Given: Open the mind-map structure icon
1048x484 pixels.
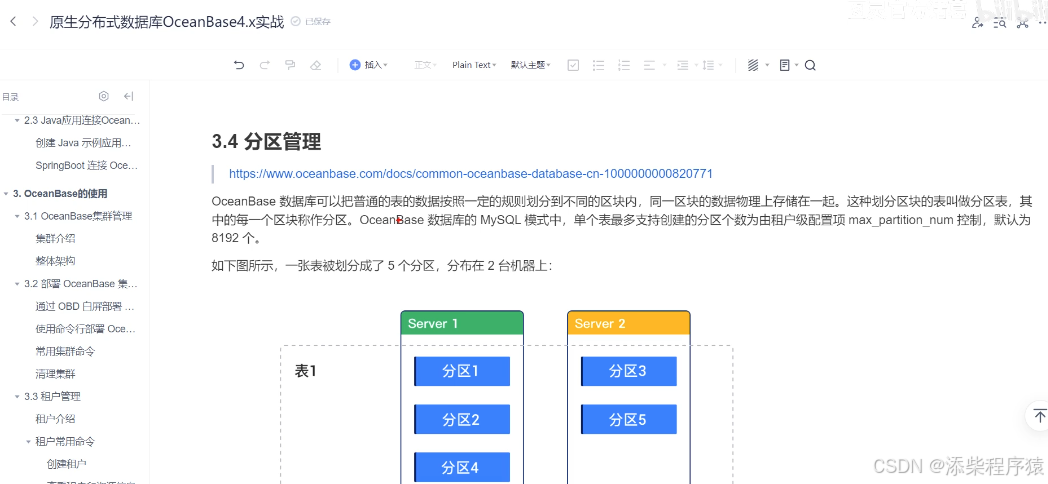Looking at the screenshot, I should pos(1023,23).
